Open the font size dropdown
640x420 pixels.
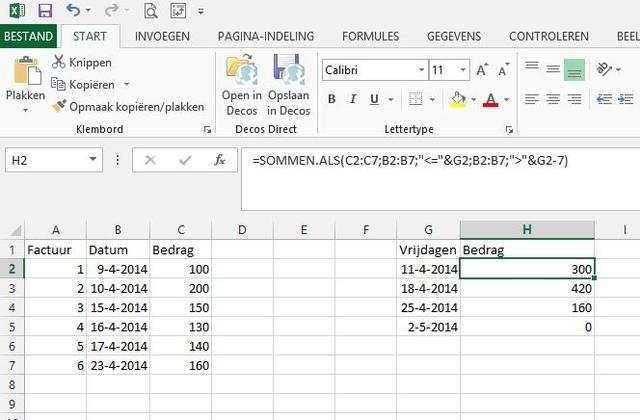click(465, 71)
